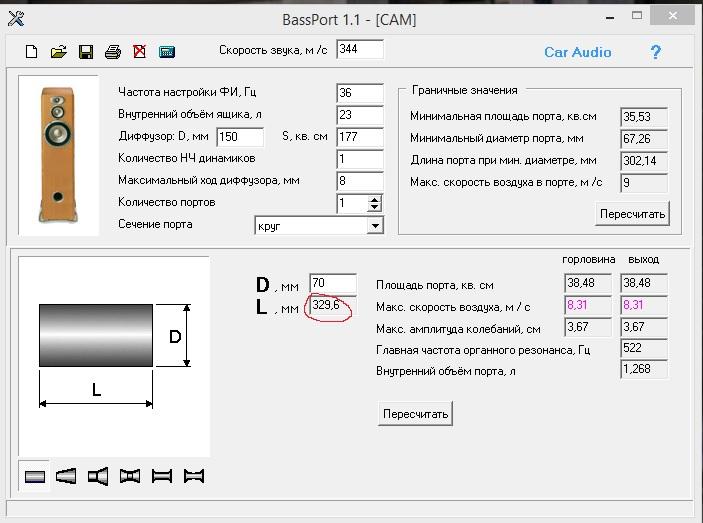Viewport: 703px width, 523px height.
Task: Focus the port length L field
Action: tap(330, 306)
